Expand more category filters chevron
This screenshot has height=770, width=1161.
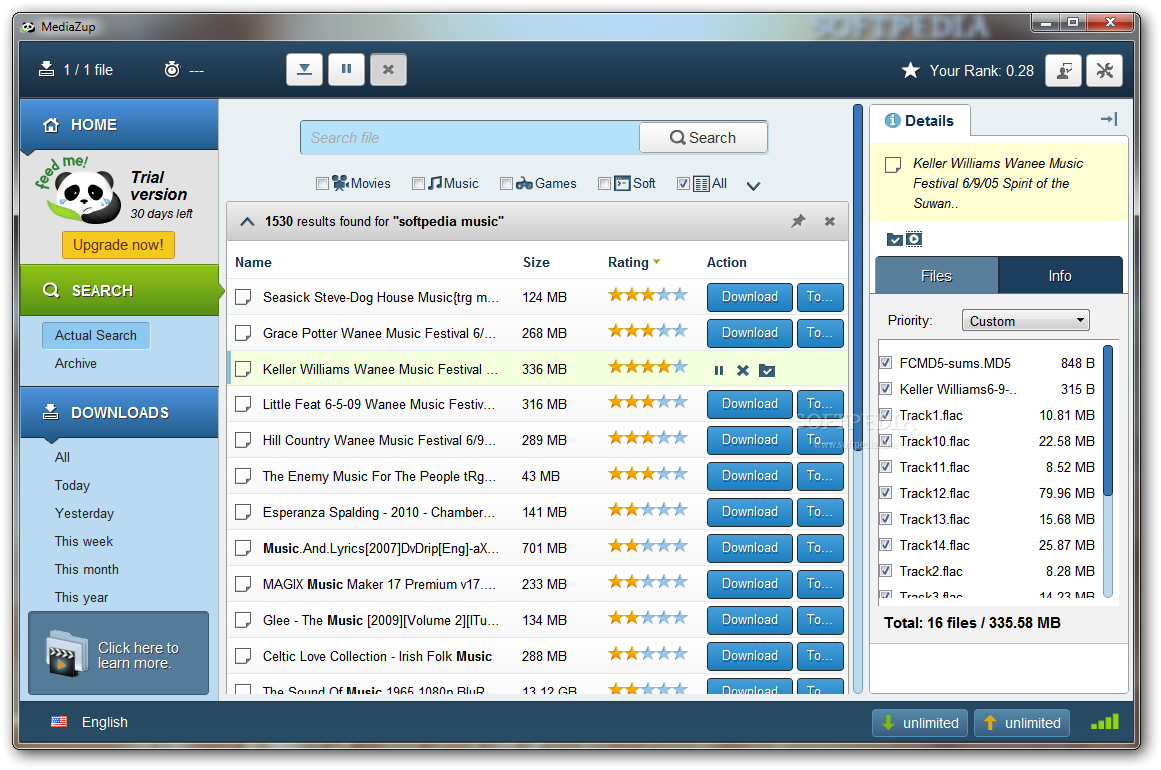(753, 186)
